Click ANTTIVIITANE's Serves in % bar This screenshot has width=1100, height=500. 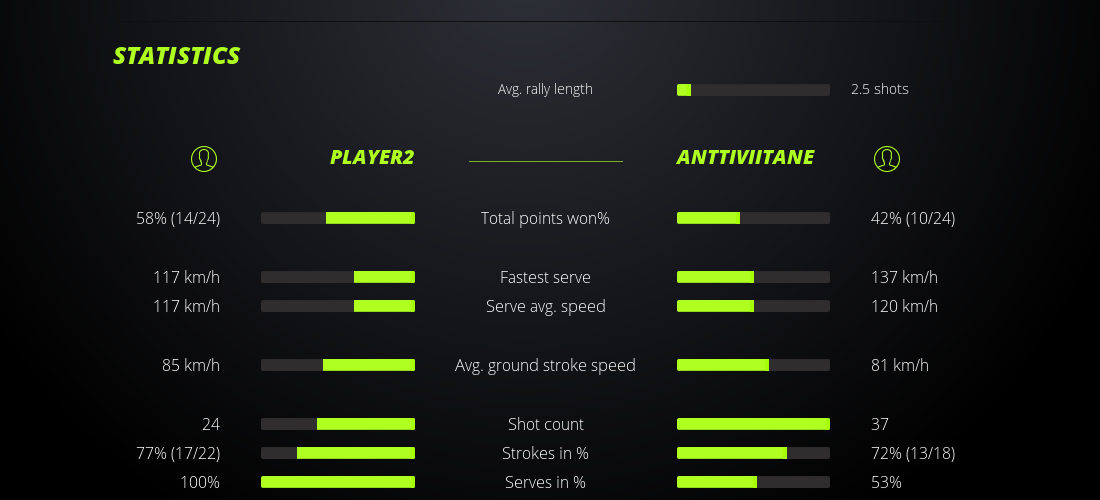pos(753,482)
